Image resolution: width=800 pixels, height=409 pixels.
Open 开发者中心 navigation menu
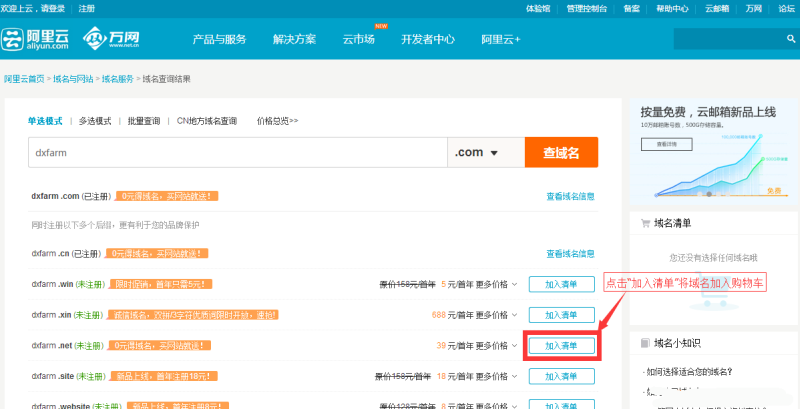pyautogui.click(x=428, y=40)
